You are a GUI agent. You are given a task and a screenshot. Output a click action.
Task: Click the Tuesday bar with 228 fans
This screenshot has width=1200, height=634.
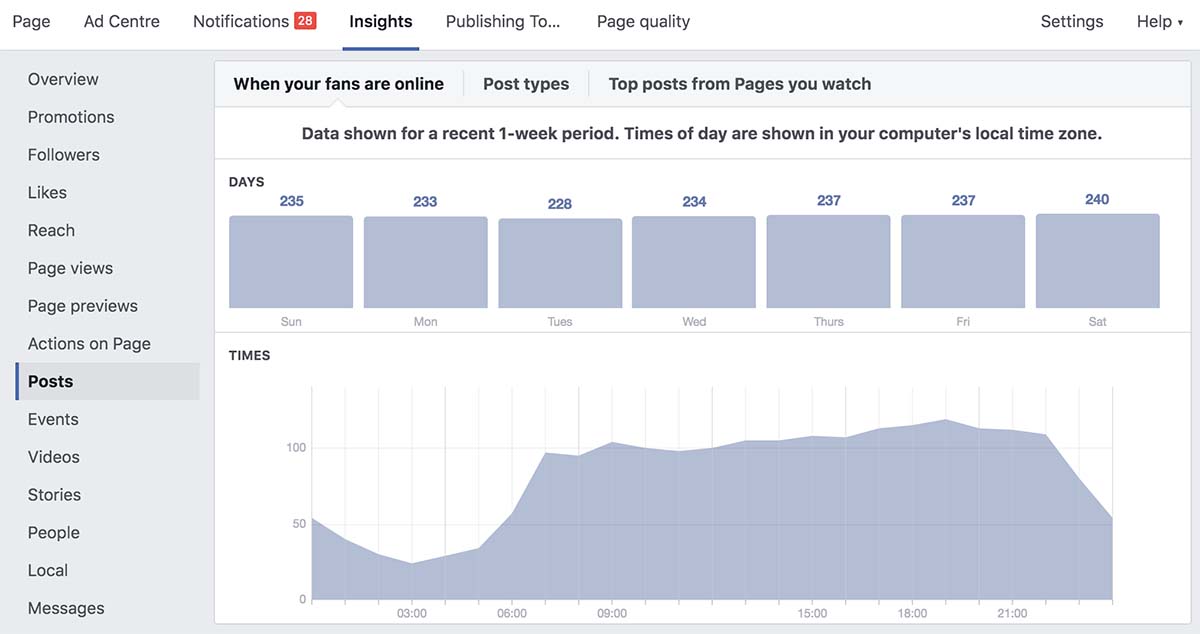559,261
